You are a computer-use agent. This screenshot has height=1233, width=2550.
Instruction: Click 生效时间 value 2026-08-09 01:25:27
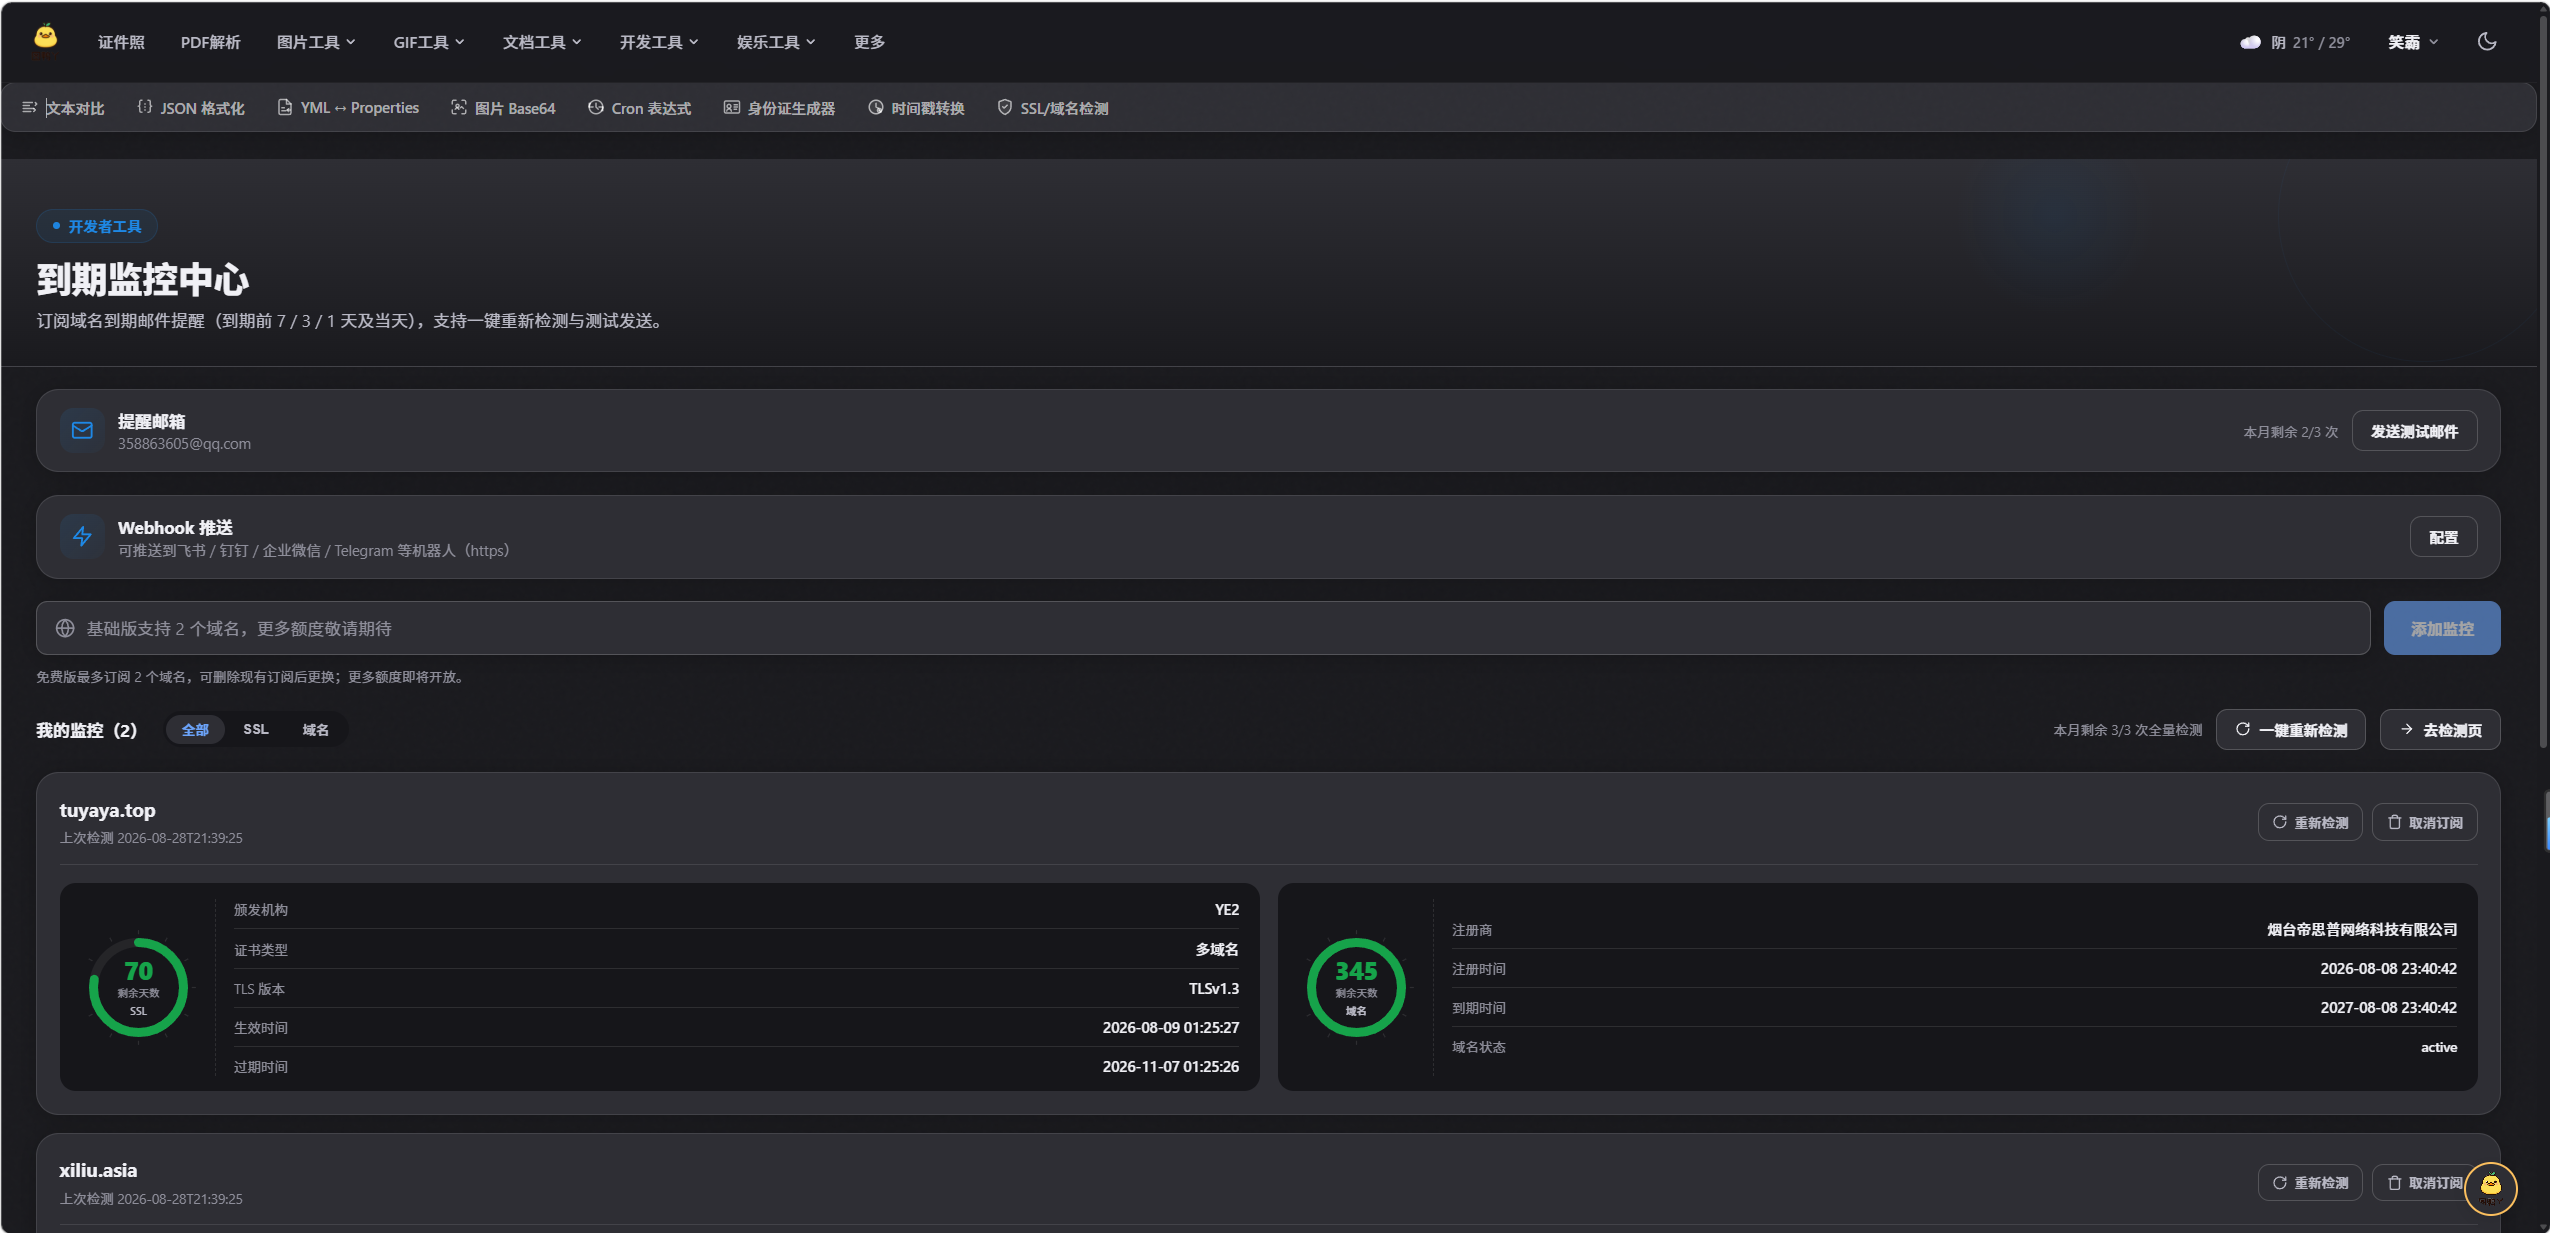(1170, 1027)
